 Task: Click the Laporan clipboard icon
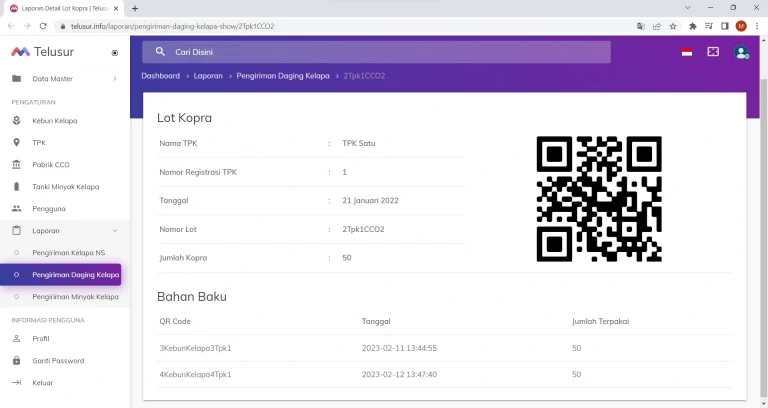(x=16, y=230)
